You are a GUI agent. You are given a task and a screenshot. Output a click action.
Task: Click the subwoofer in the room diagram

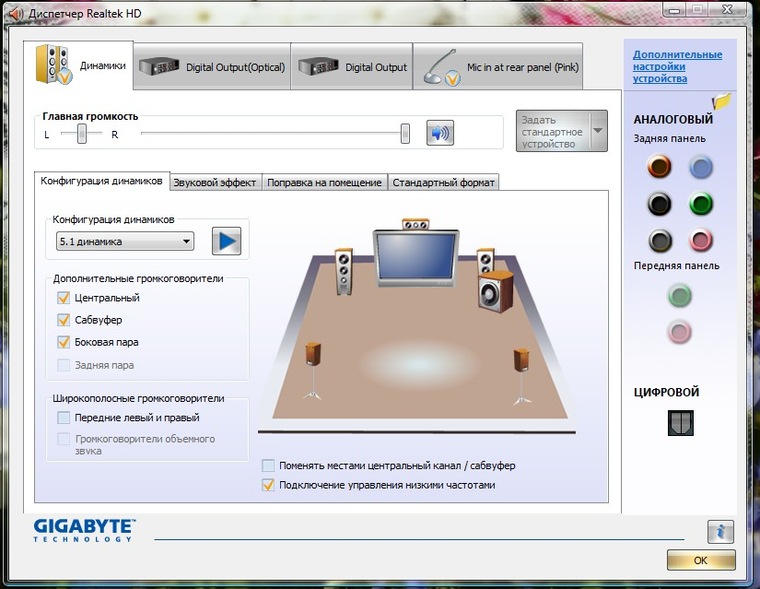click(x=495, y=291)
